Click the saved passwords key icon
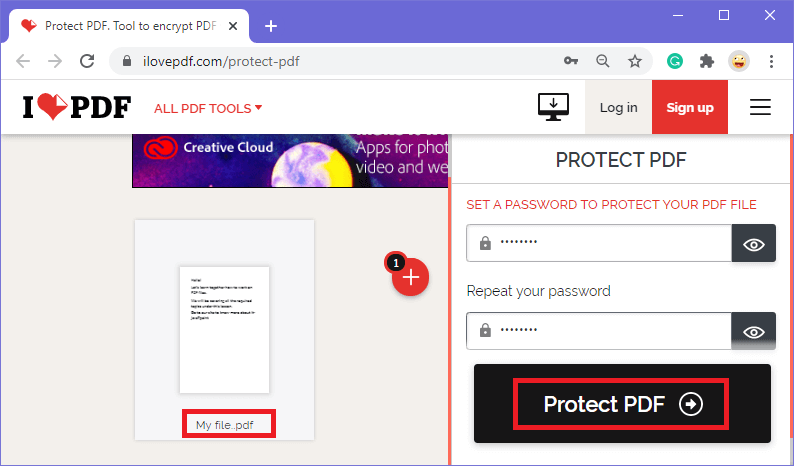This screenshot has width=794, height=466. (x=571, y=61)
